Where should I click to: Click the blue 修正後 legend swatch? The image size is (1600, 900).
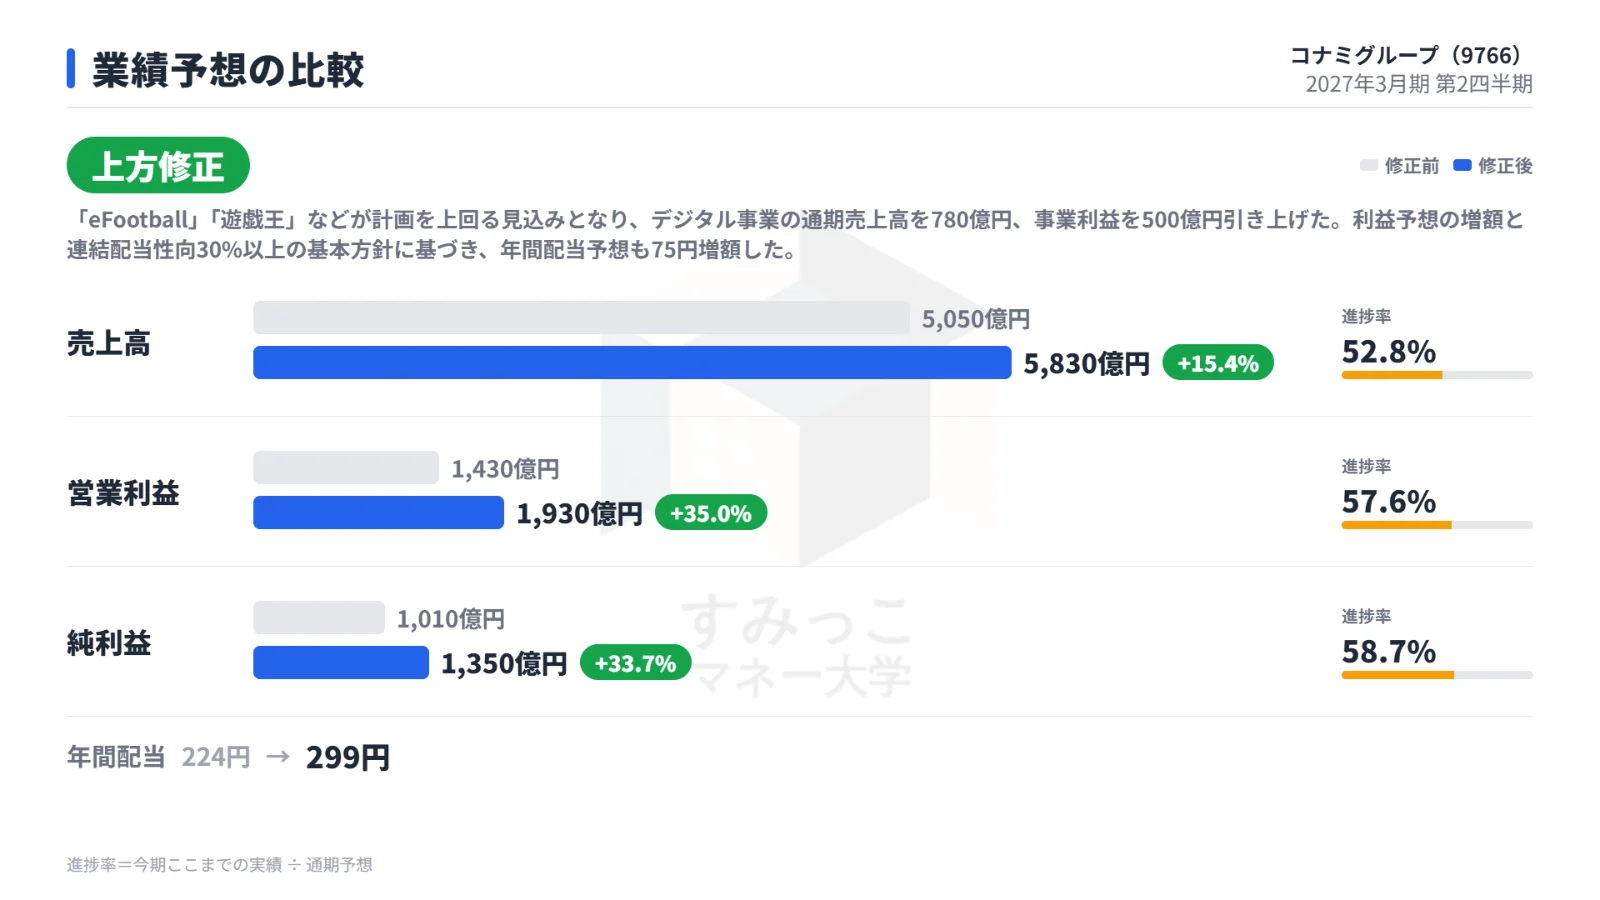coord(1462,165)
